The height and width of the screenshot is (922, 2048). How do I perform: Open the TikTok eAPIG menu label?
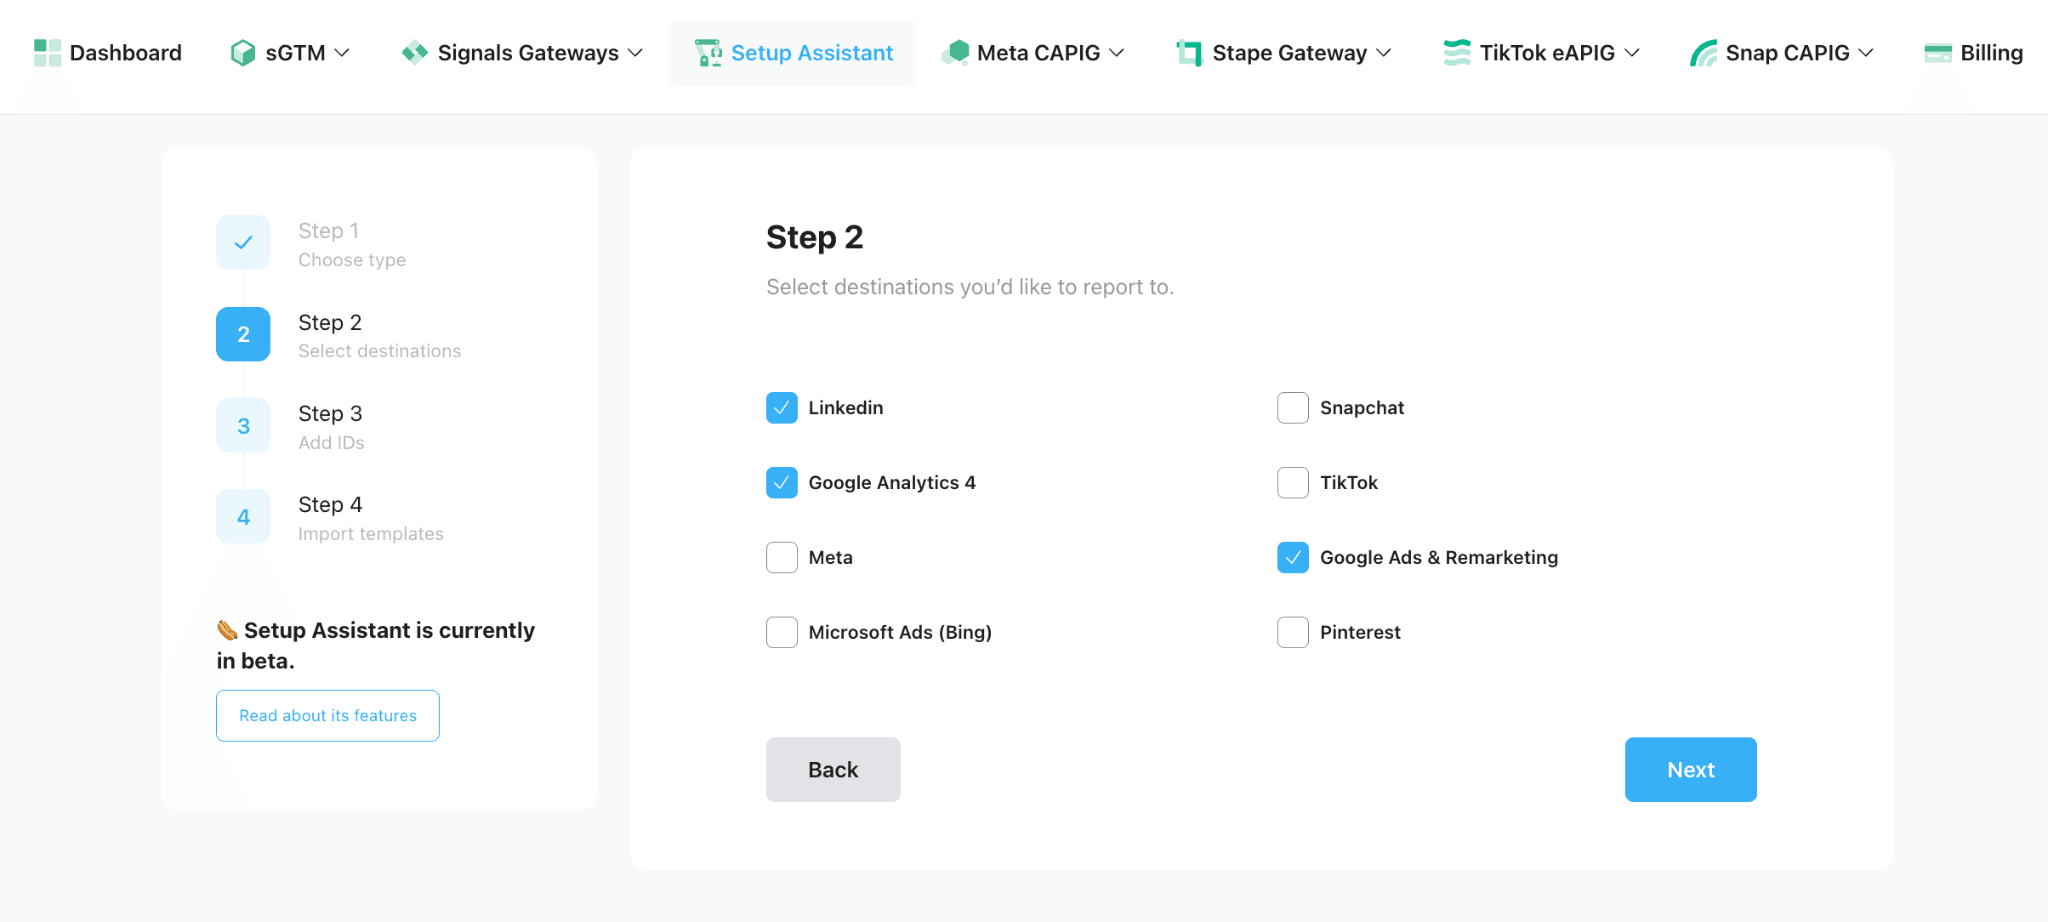pyautogui.click(x=1548, y=53)
